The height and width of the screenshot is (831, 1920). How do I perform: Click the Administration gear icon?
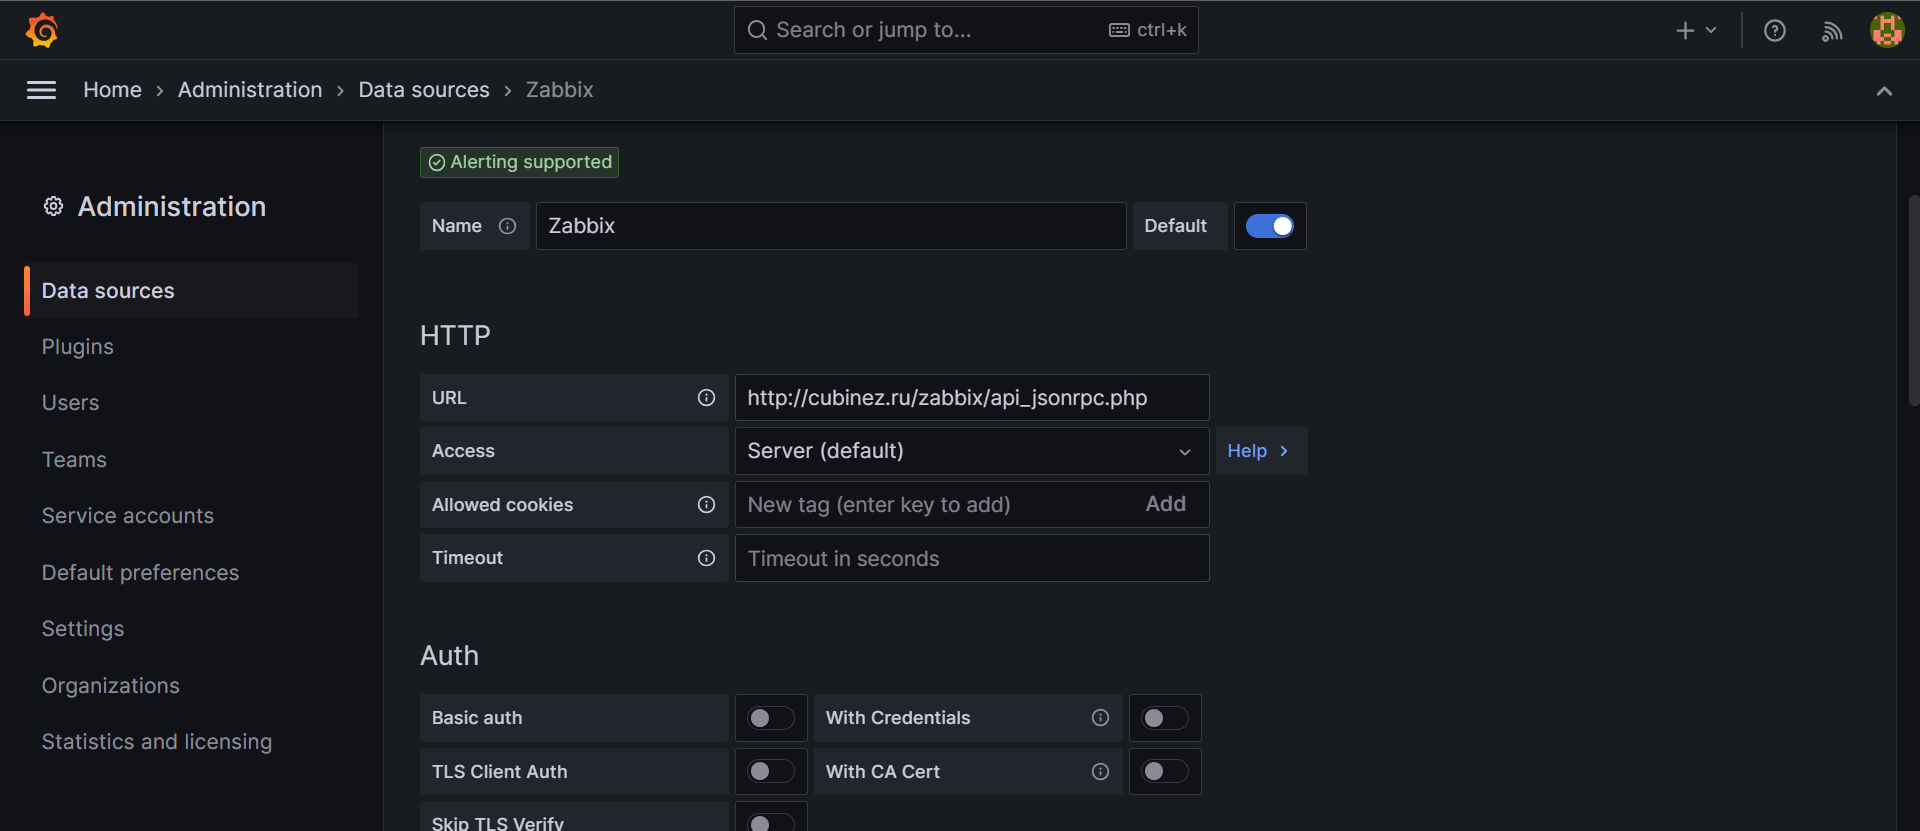[53, 206]
